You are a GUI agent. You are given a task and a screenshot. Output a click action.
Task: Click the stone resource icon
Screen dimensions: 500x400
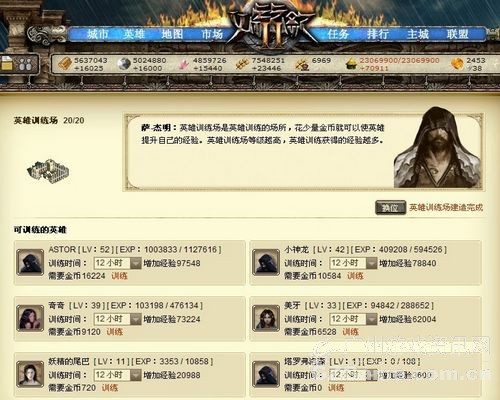(124, 63)
